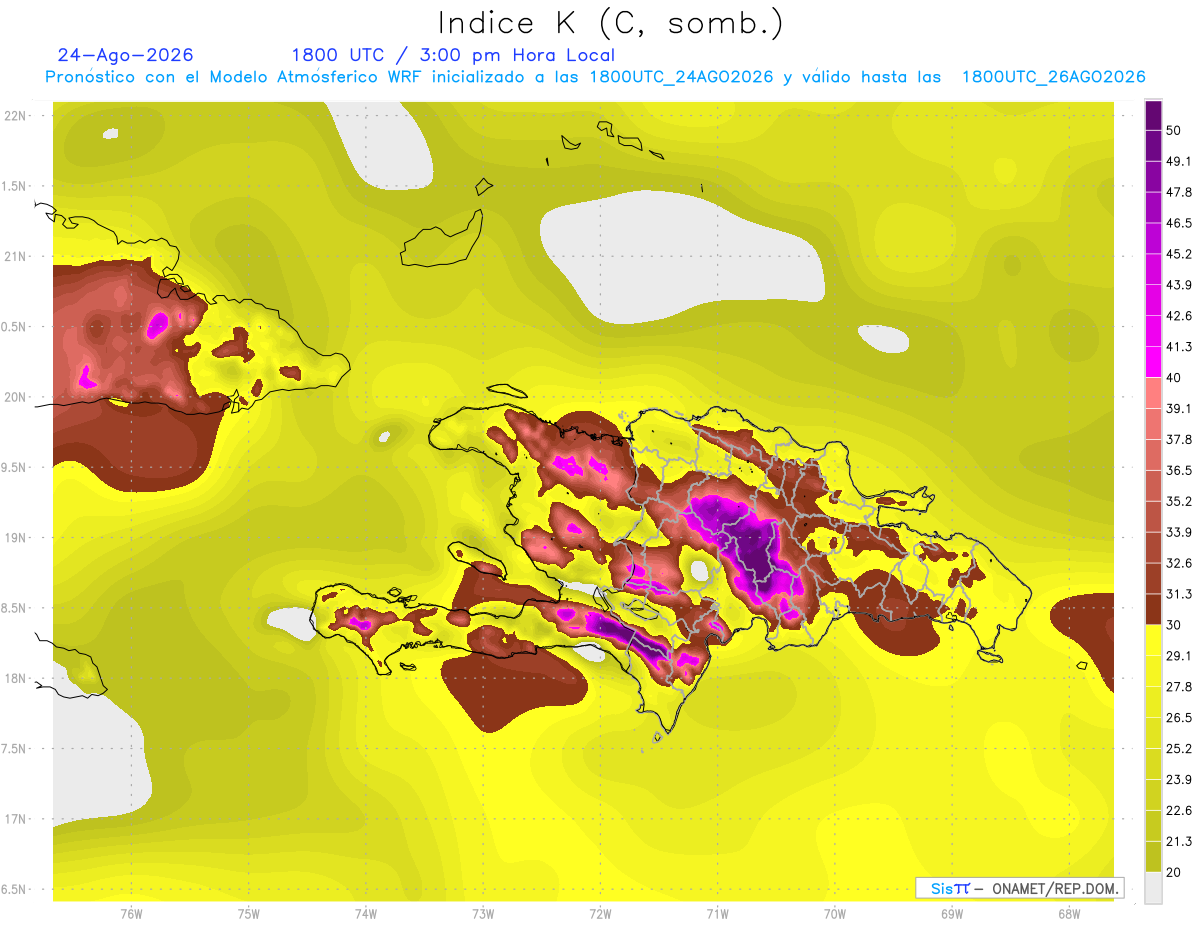Click the legend value 30
The width and height of the screenshot is (1200, 927).
click(x=1174, y=625)
